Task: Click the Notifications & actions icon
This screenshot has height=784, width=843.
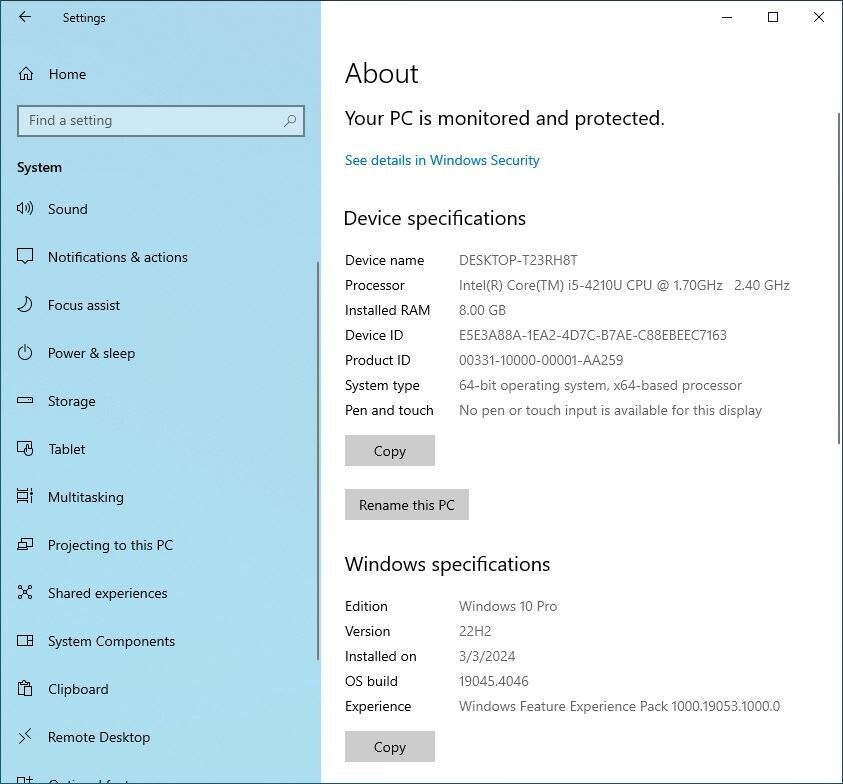Action: (x=25, y=256)
